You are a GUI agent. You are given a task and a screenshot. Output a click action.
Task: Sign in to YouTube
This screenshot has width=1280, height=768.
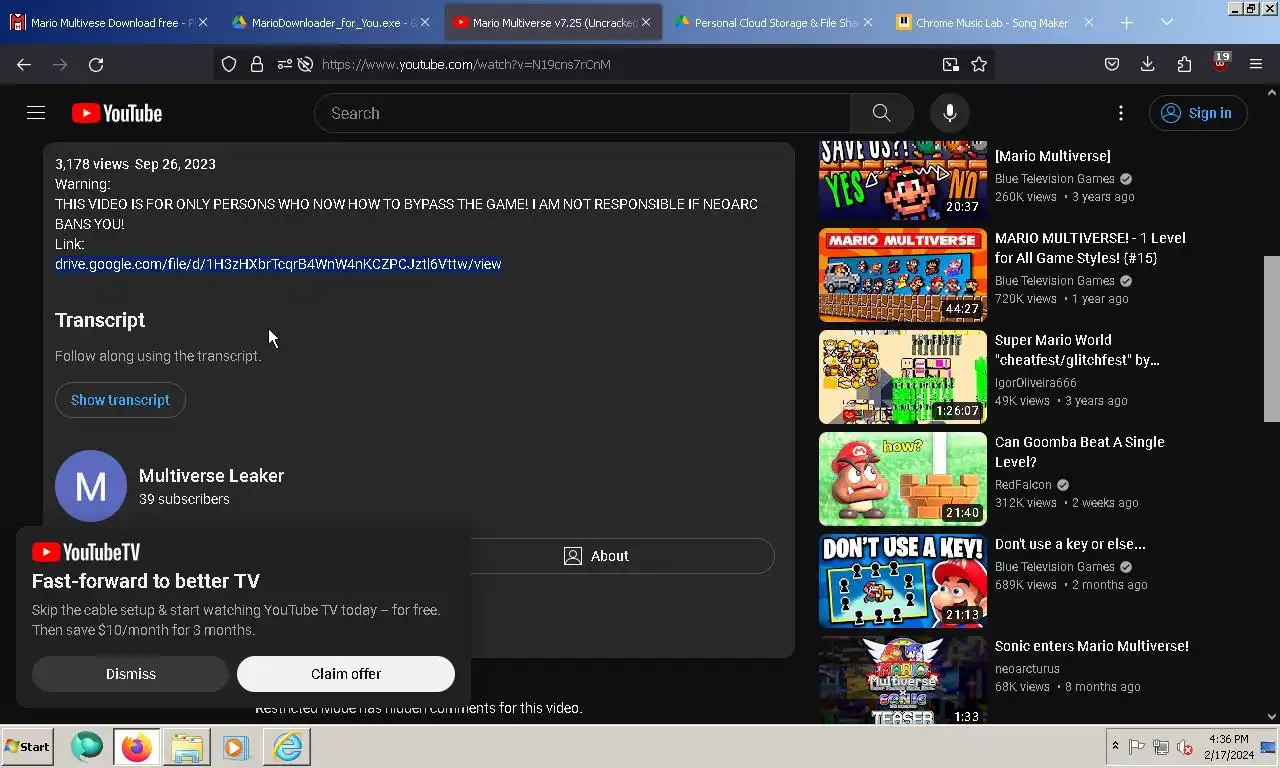[x=1197, y=113]
